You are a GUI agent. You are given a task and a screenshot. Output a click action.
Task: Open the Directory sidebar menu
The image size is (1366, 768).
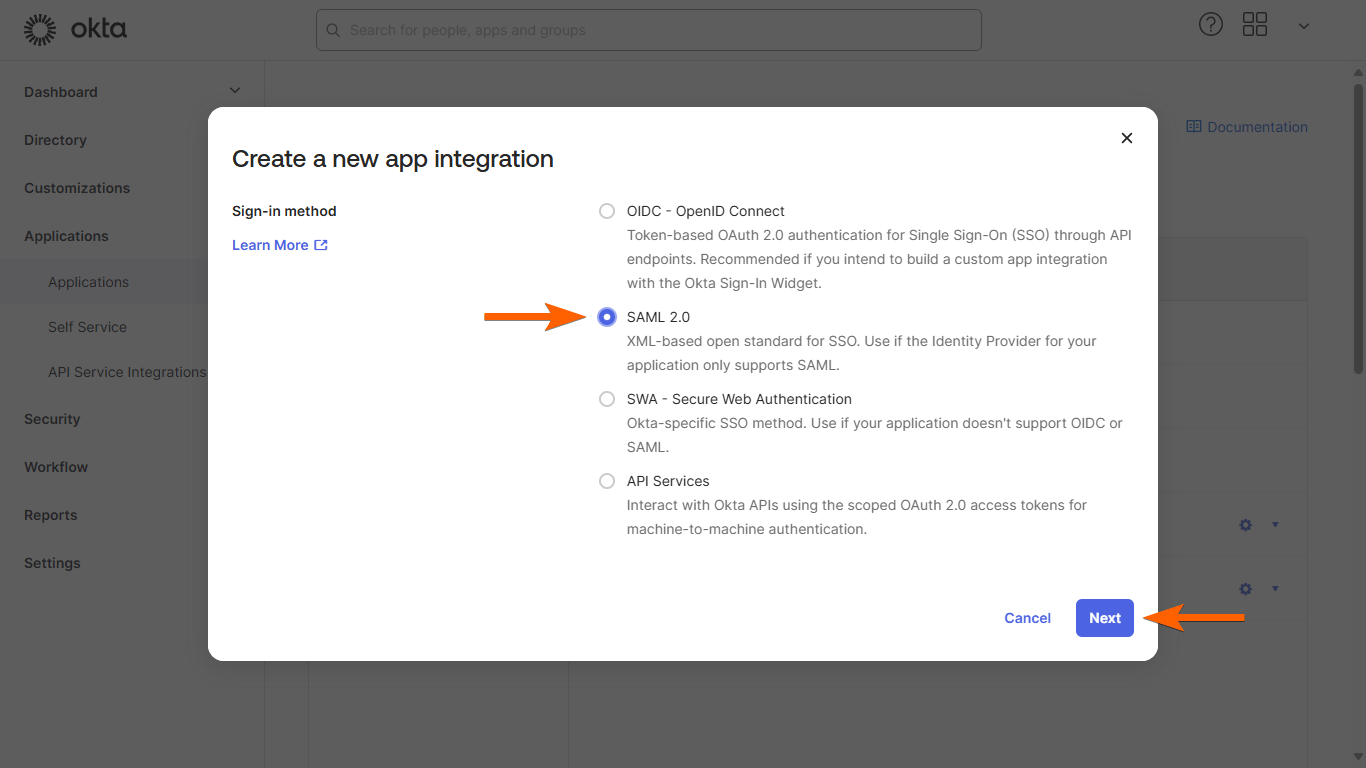(55, 140)
